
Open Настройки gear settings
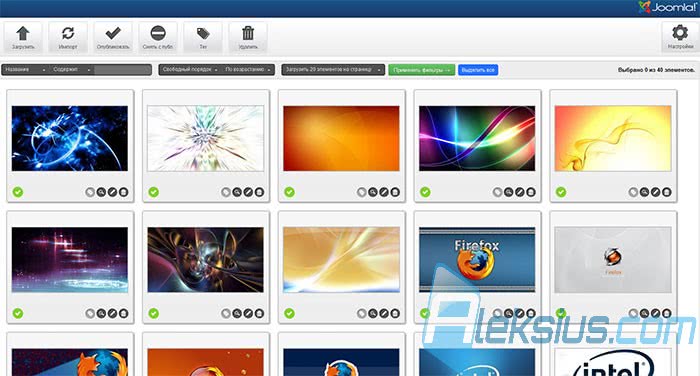[680, 38]
